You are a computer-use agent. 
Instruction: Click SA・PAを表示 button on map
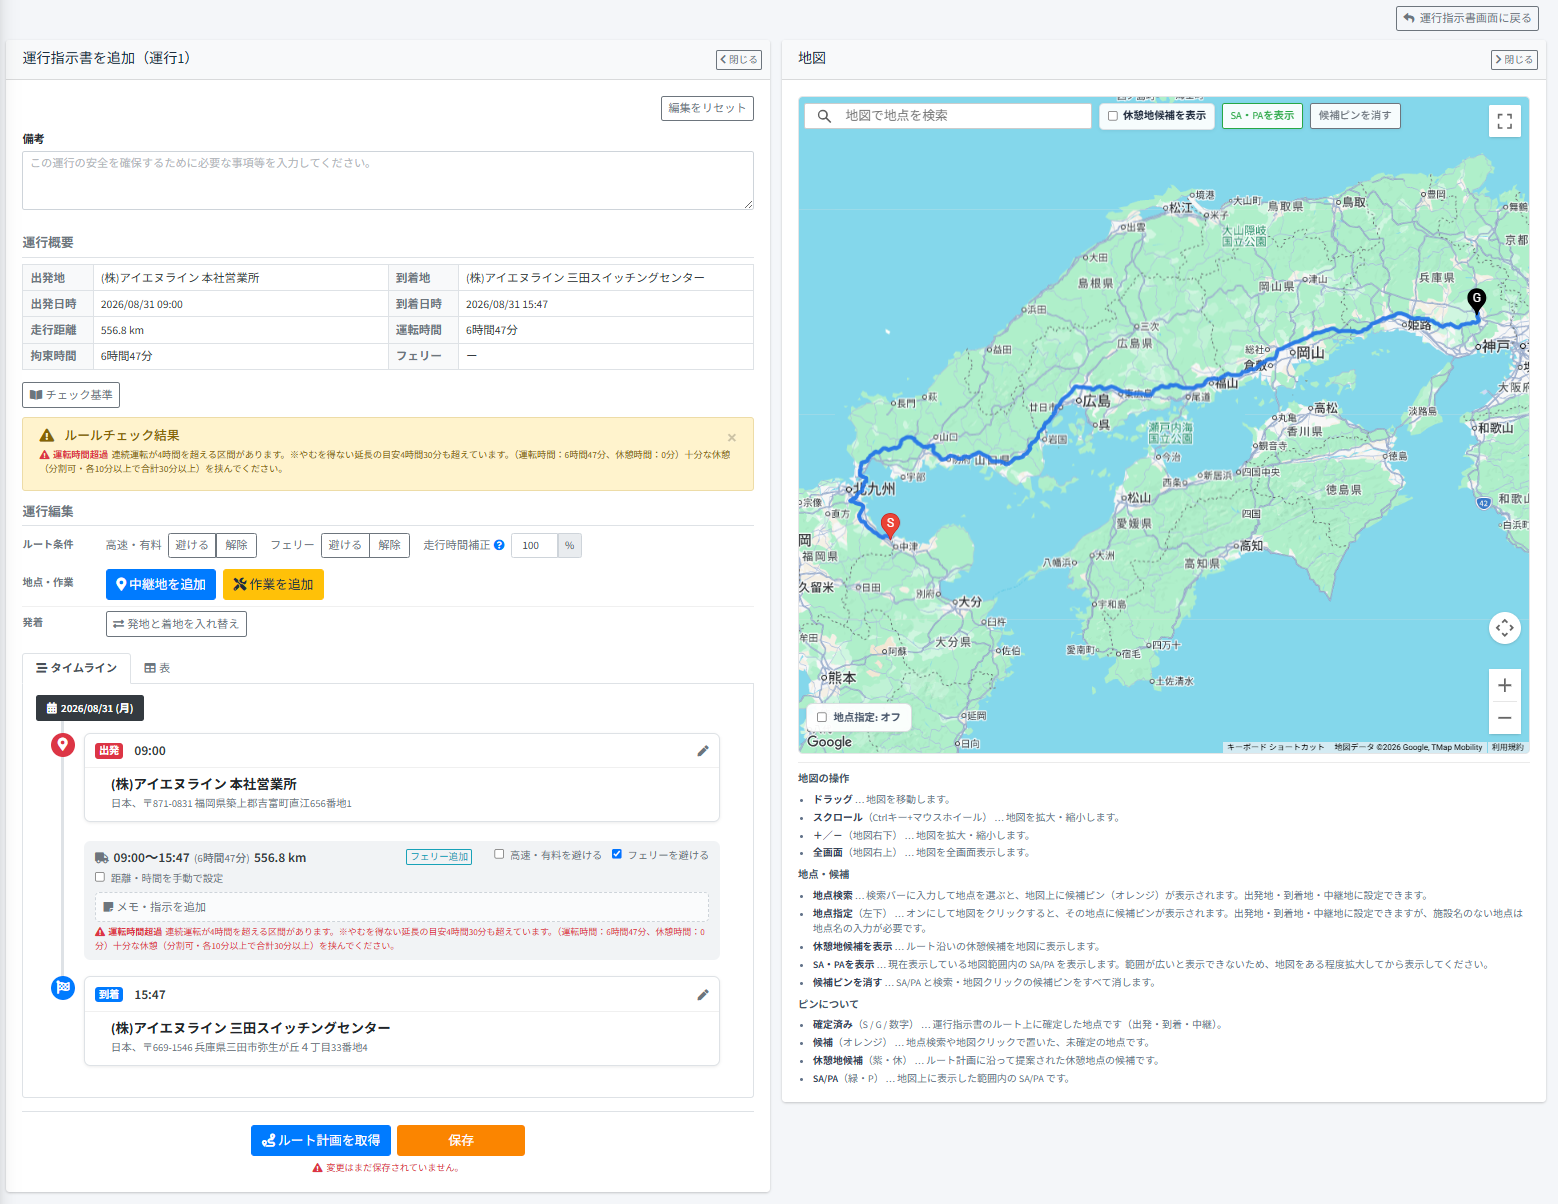click(1262, 116)
